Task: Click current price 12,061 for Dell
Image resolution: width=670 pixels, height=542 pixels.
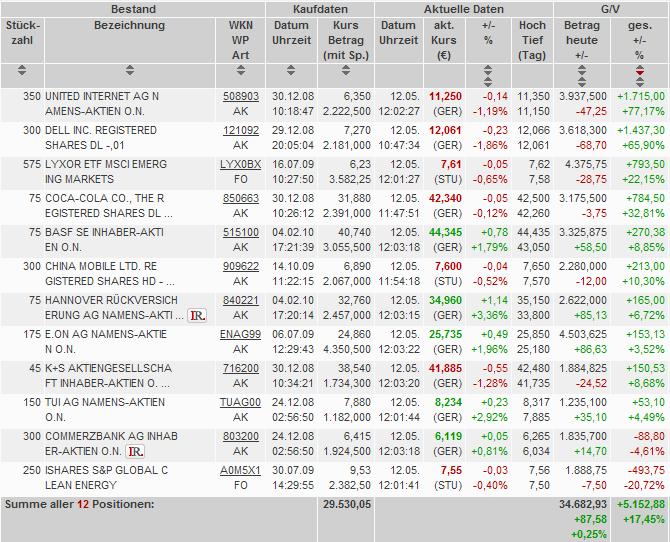Action: (x=445, y=130)
